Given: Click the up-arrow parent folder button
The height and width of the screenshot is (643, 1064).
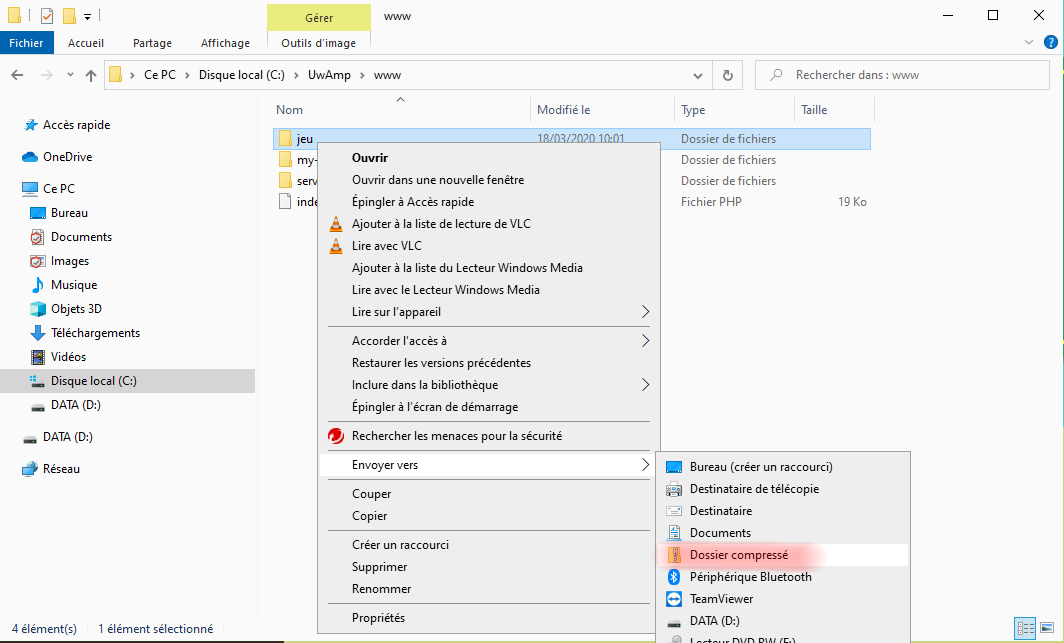Looking at the screenshot, I should tap(91, 75).
